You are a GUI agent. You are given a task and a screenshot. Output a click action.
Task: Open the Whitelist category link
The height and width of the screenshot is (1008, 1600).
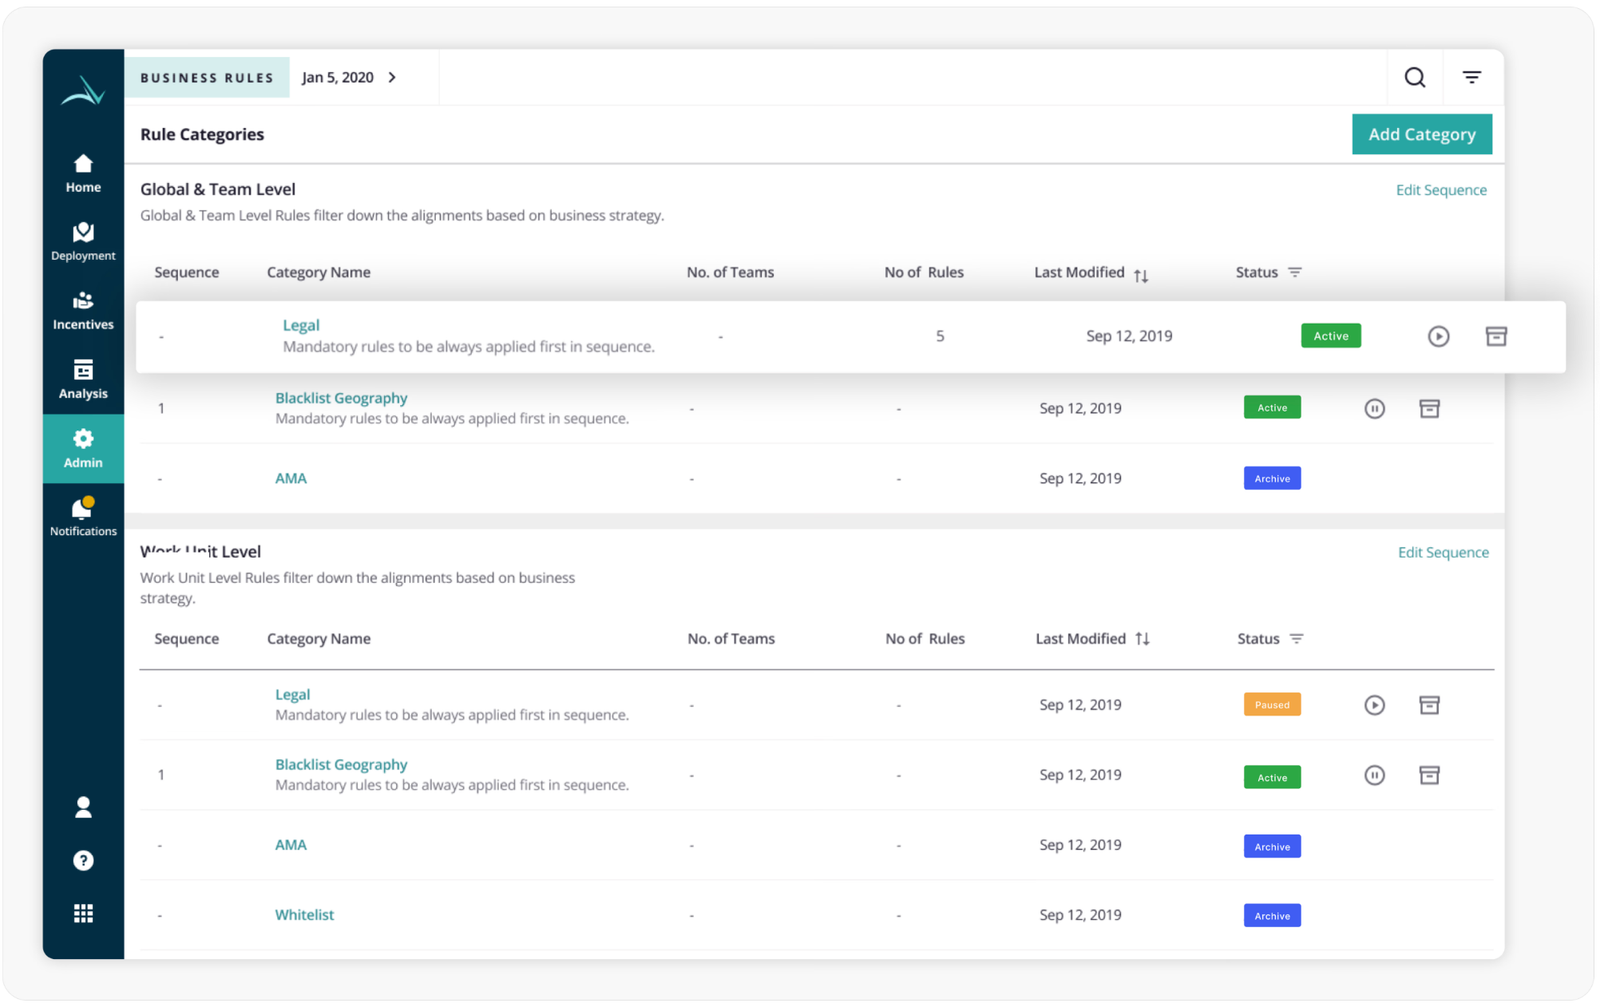click(x=304, y=915)
